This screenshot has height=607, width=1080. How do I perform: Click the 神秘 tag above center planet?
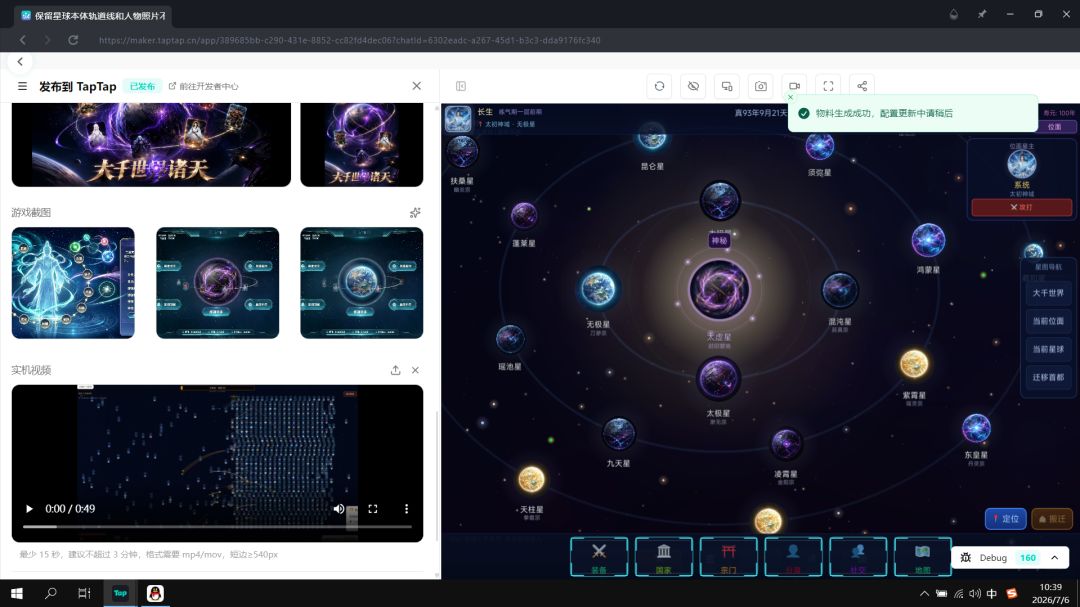point(719,240)
